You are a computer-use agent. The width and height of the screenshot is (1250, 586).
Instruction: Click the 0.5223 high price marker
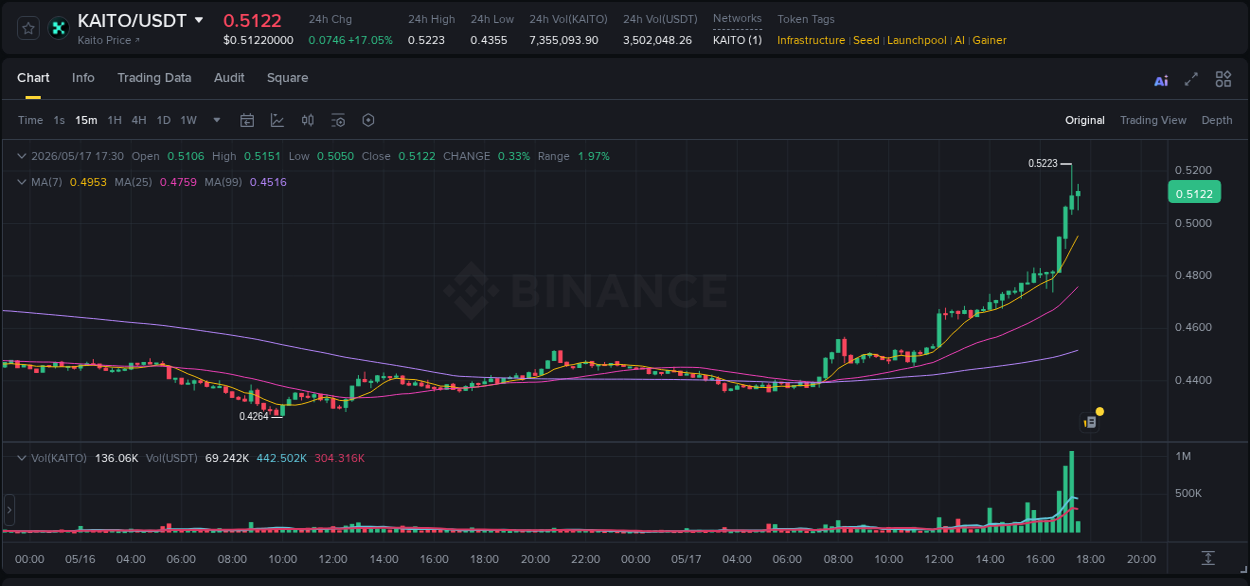click(1042, 163)
